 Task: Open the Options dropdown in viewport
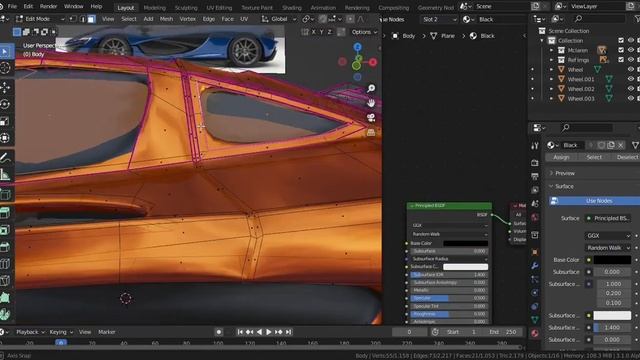364,32
